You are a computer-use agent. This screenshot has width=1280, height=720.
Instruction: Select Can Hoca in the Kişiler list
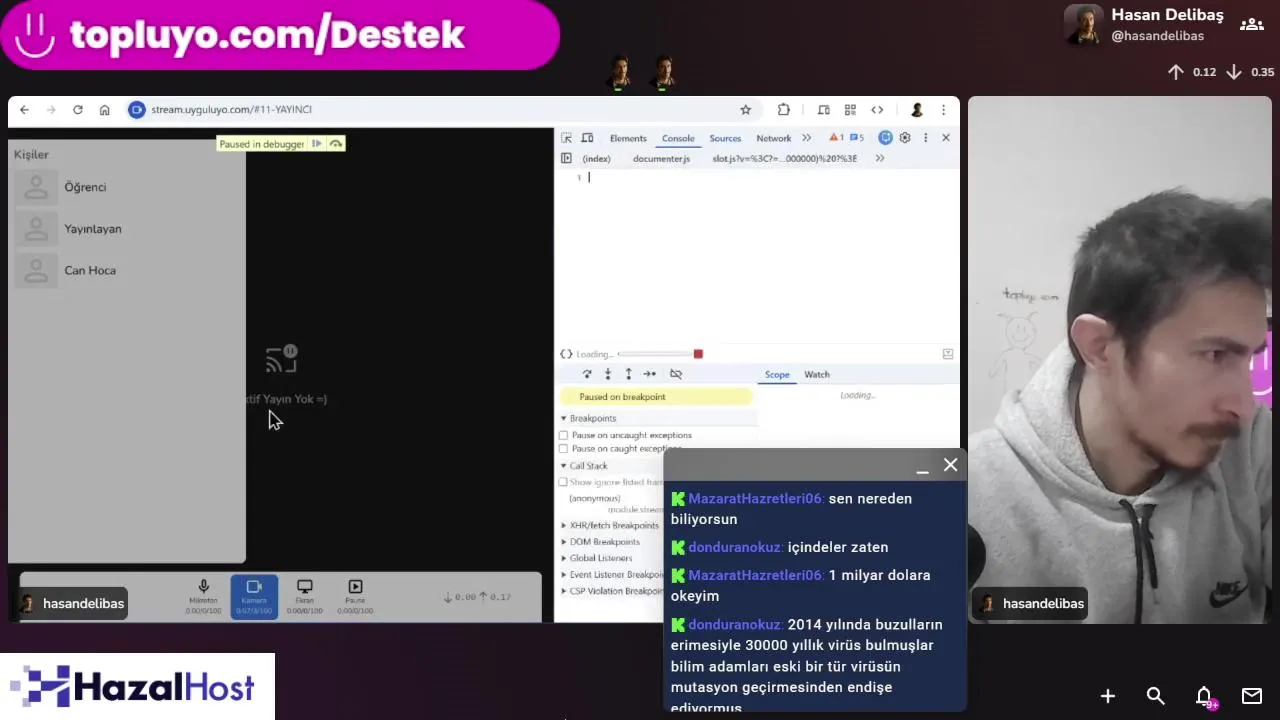pos(128,270)
